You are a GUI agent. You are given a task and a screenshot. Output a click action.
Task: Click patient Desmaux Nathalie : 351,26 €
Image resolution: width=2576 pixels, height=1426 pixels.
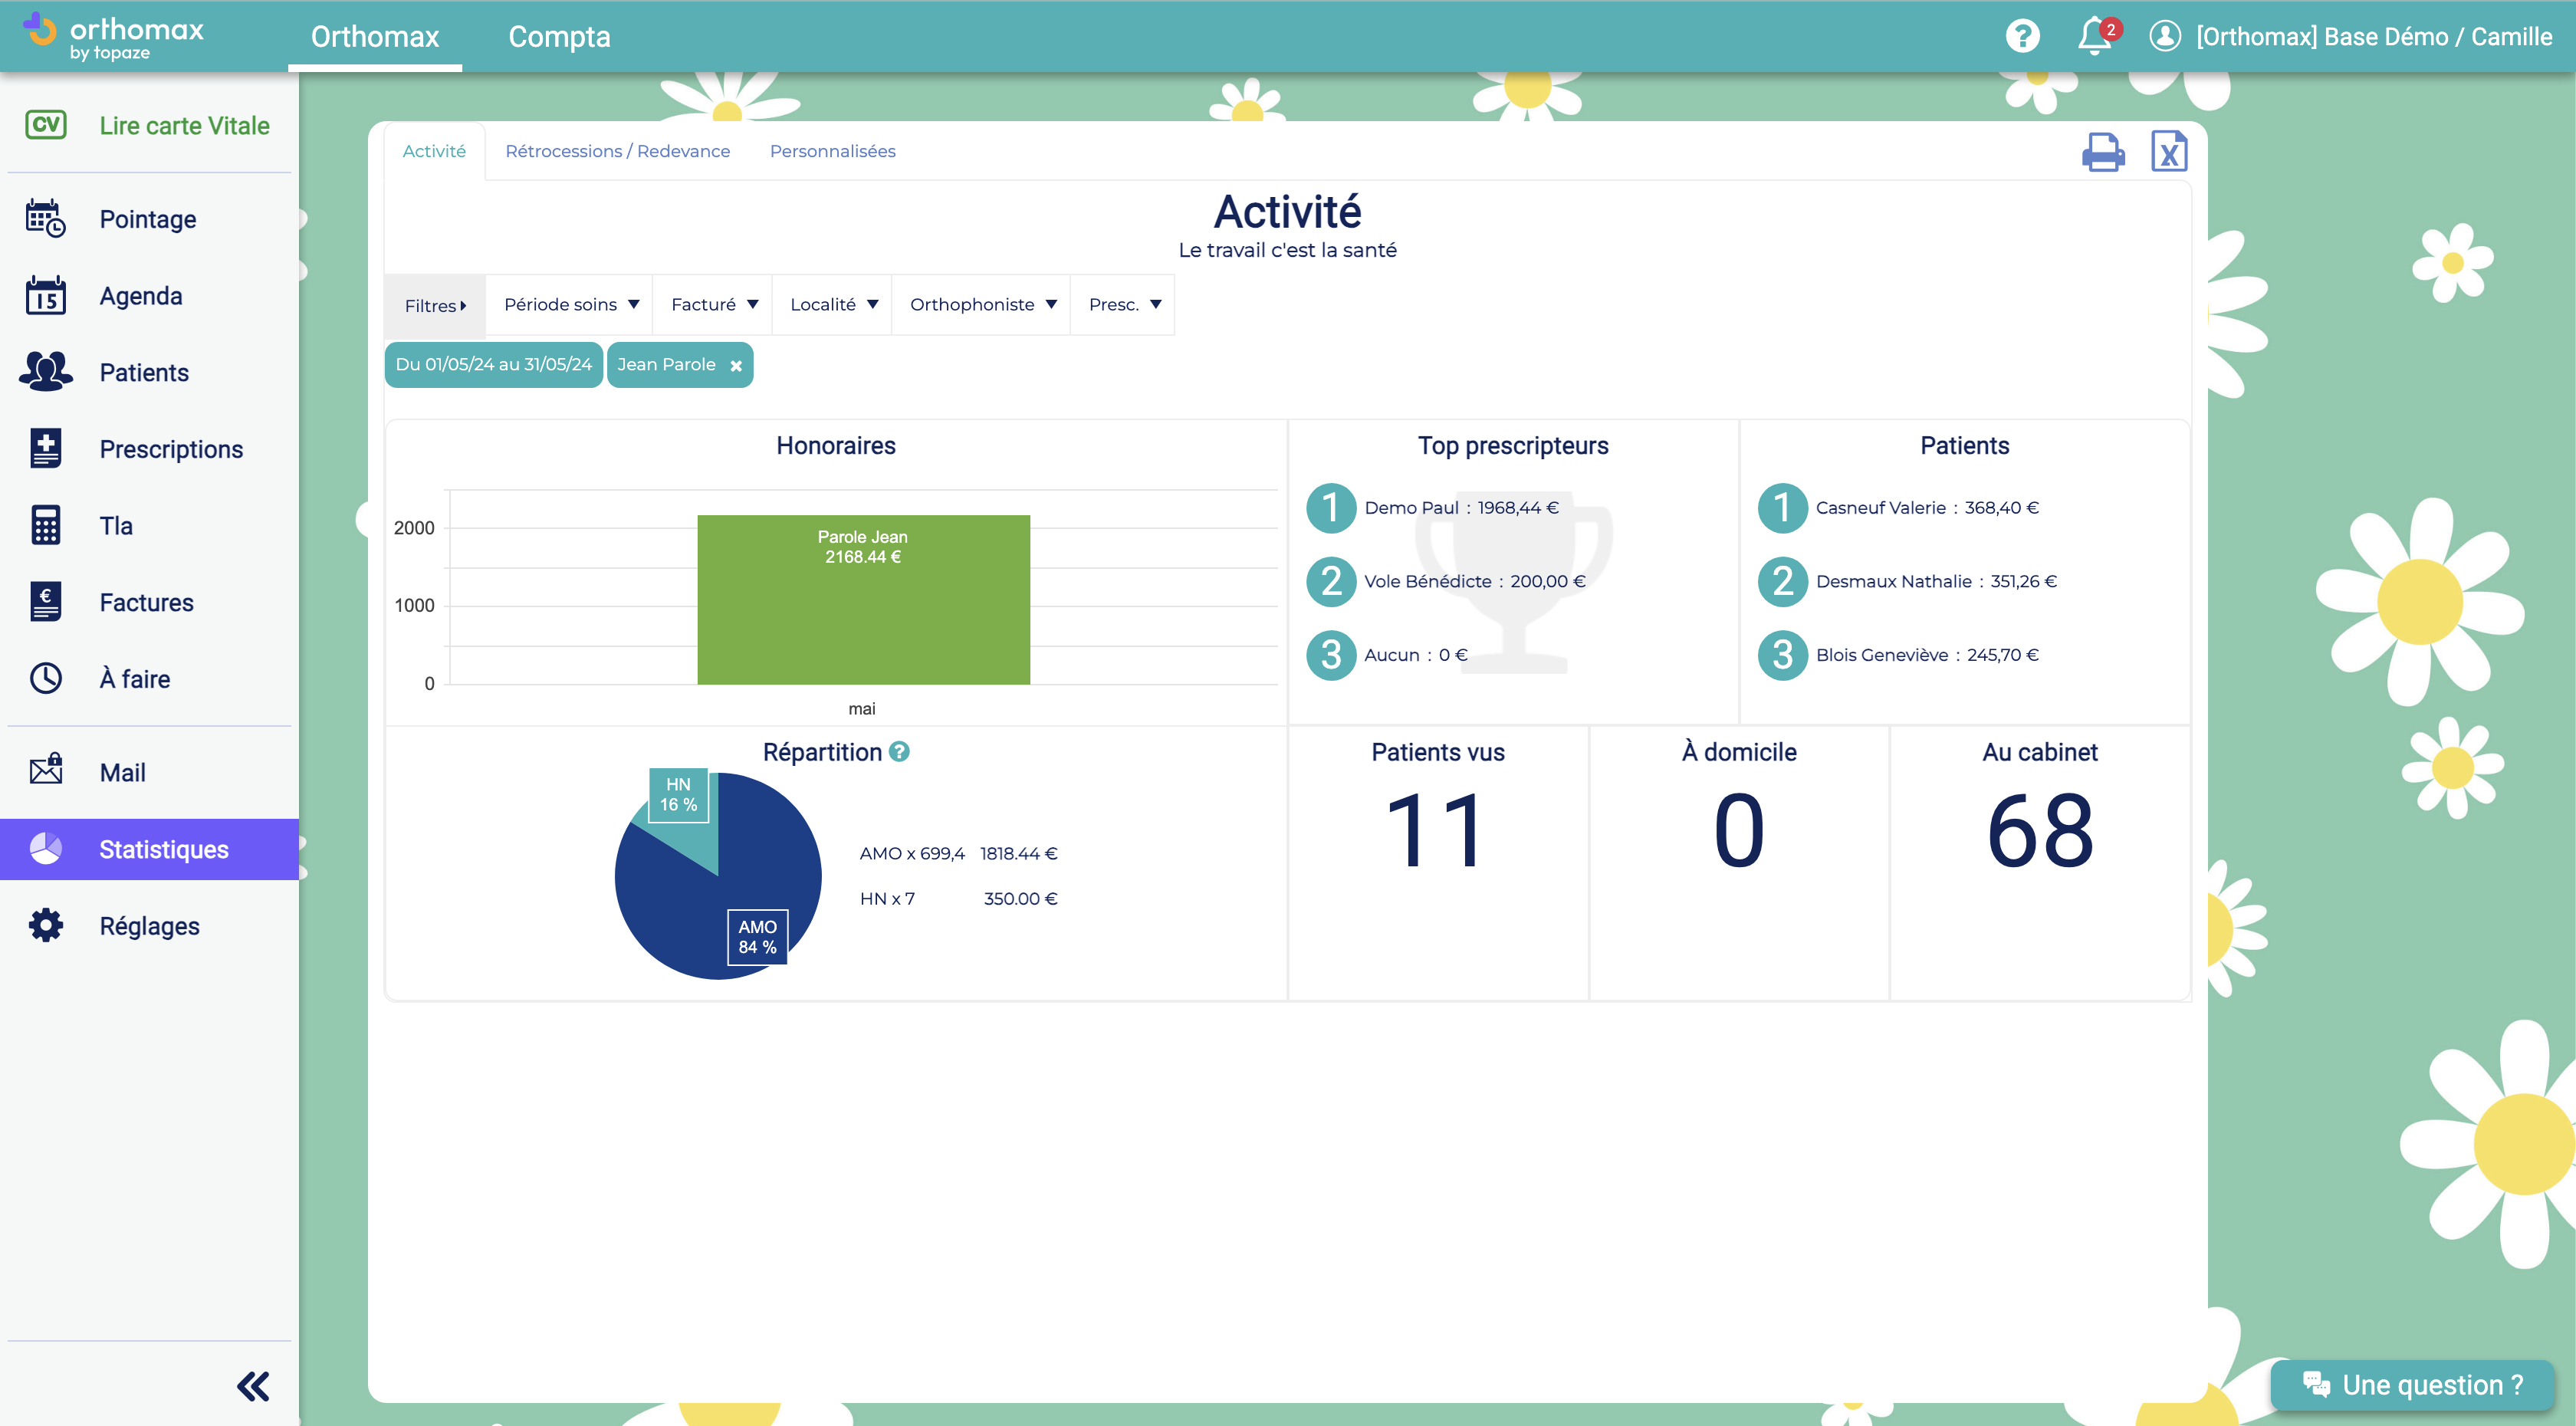1936,581
